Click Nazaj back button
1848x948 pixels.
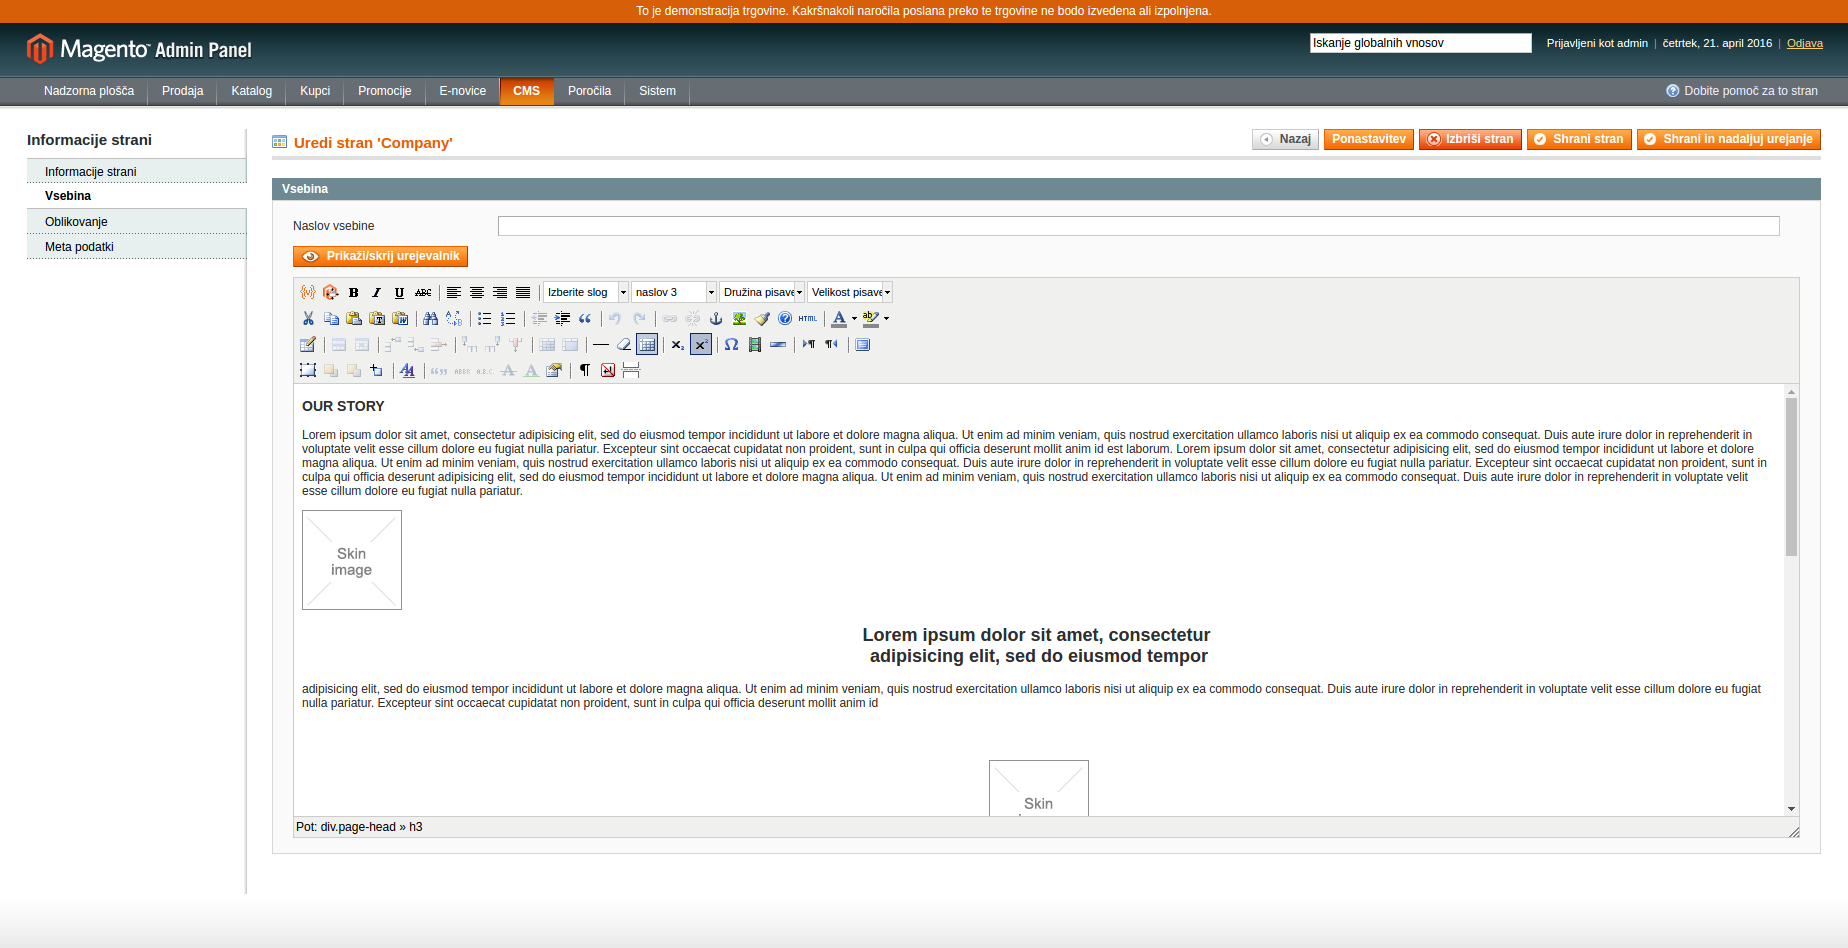[x=1285, y=139]
